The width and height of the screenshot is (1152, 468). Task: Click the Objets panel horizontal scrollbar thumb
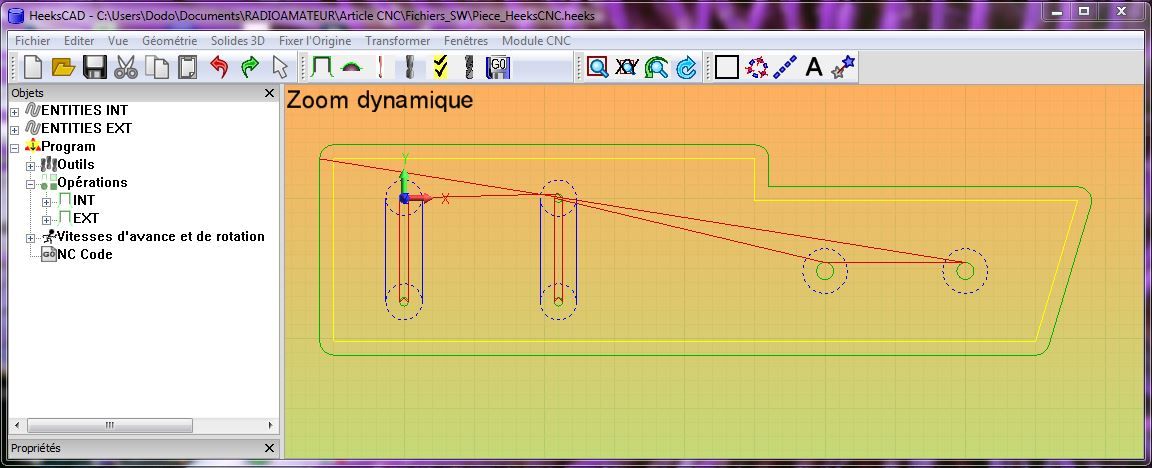(110, 425)
